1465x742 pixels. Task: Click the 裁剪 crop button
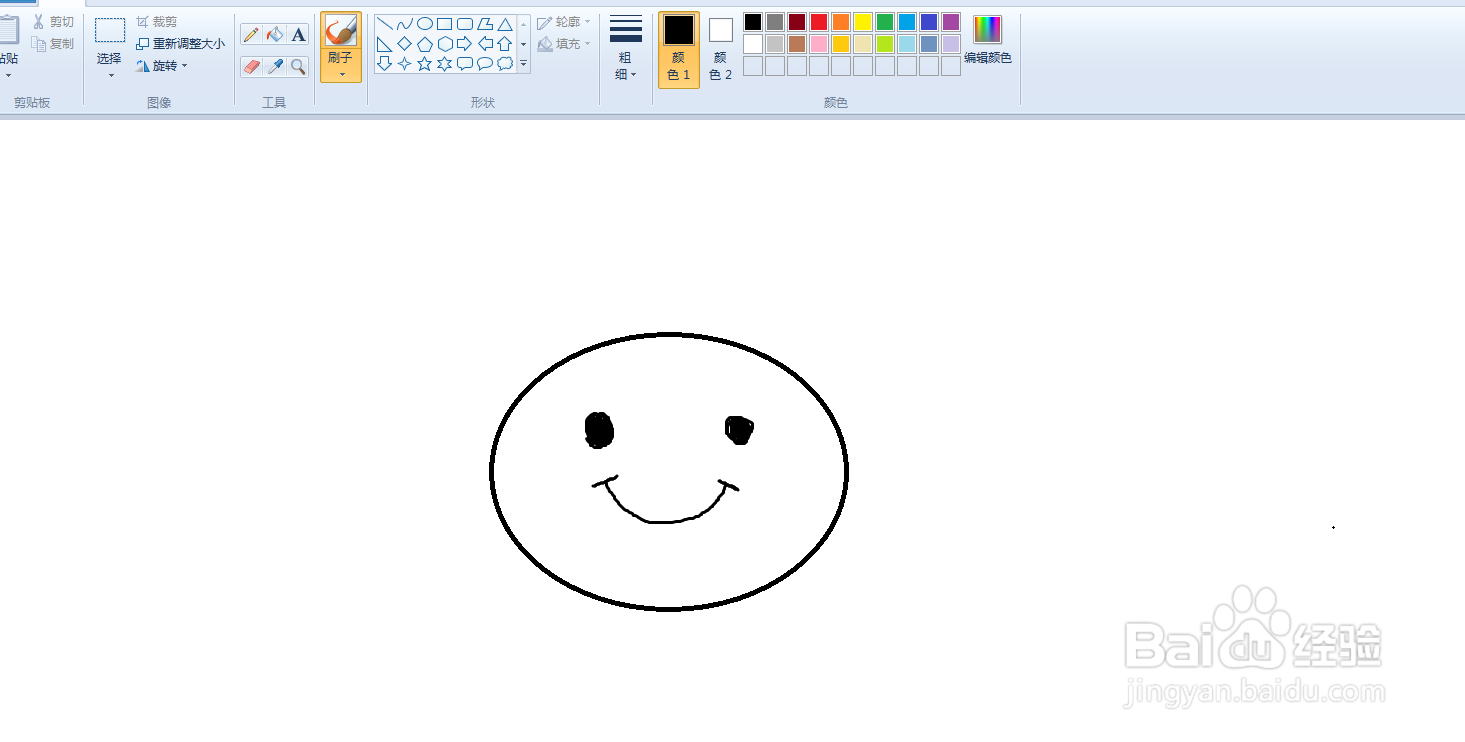point(157,22)
